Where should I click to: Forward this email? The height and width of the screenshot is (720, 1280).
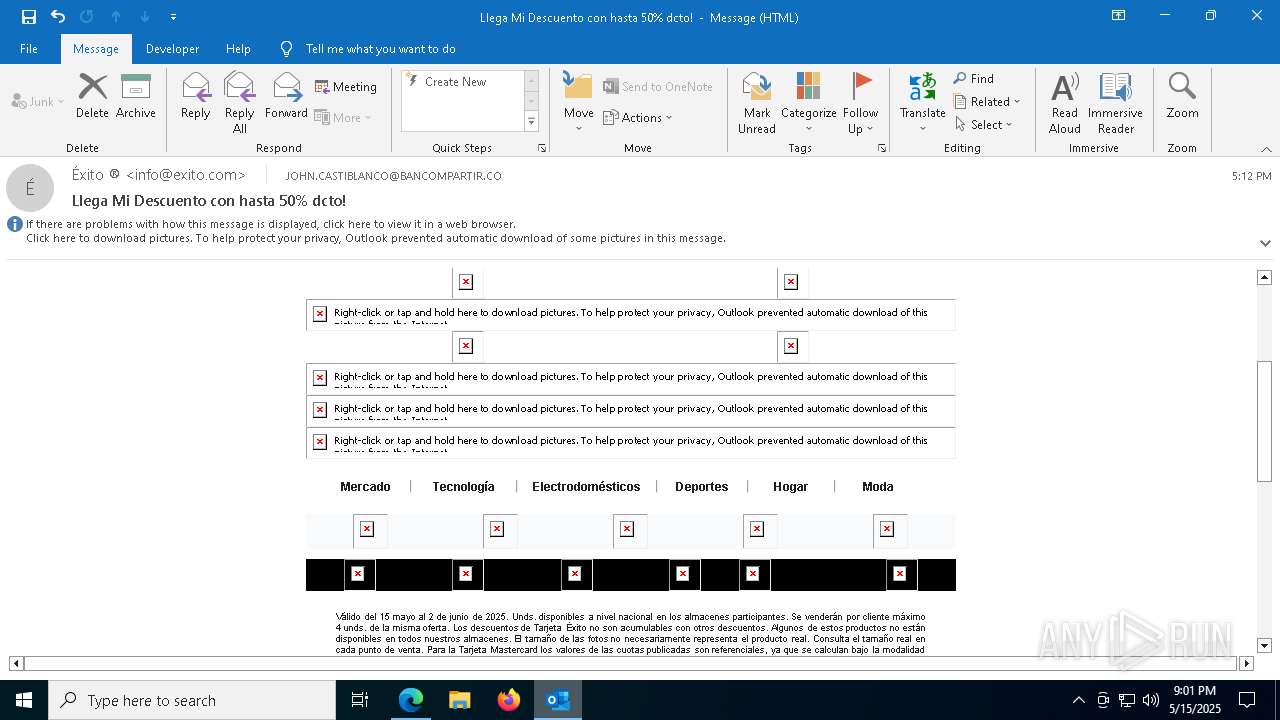pos(287,96)
